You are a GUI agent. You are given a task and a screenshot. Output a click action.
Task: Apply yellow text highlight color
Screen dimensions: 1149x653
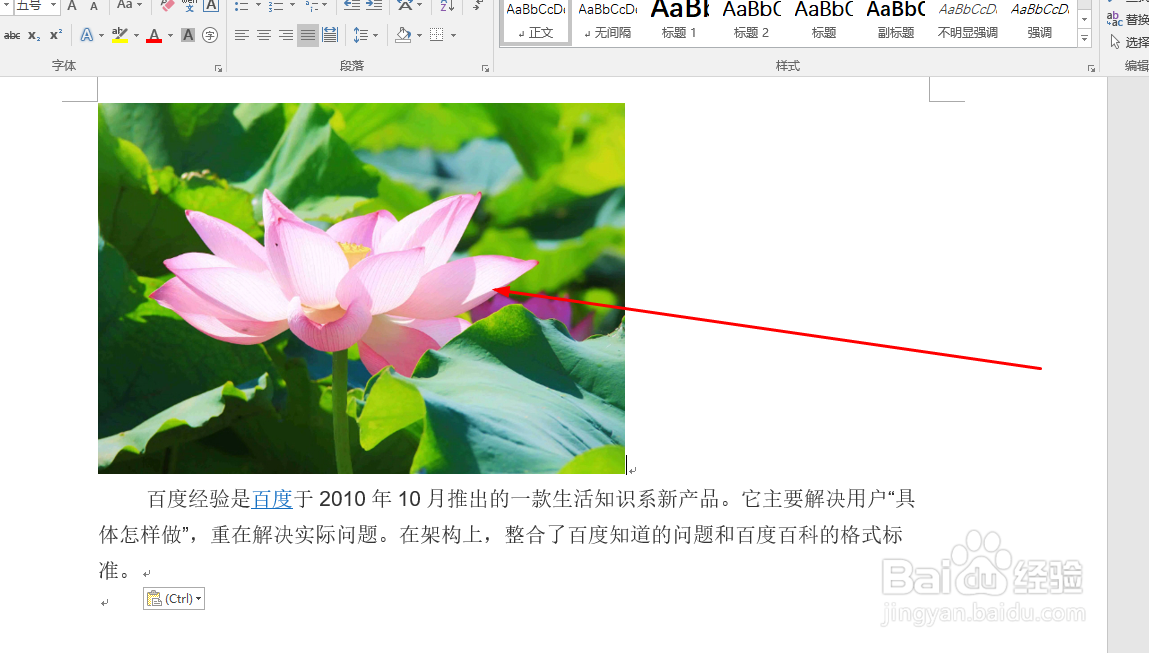pyautogui.click(x=120, y=33)
